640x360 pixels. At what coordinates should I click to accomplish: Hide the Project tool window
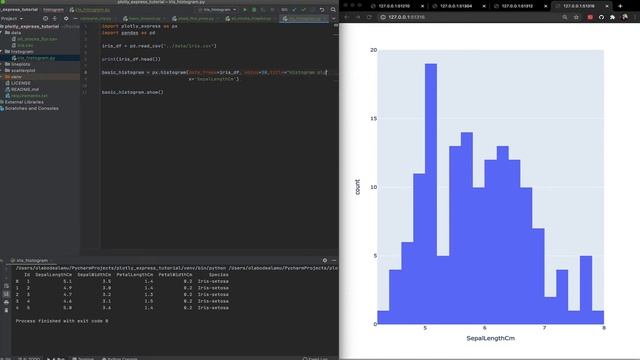[x=75, y=18]
